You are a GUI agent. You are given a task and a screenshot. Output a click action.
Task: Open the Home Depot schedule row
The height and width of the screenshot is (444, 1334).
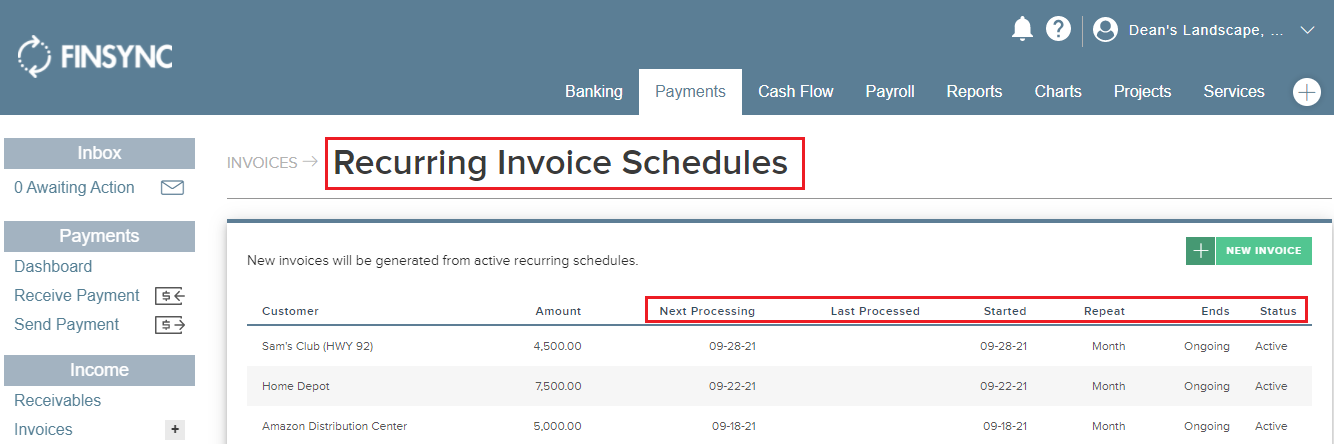tap(779, 386)
